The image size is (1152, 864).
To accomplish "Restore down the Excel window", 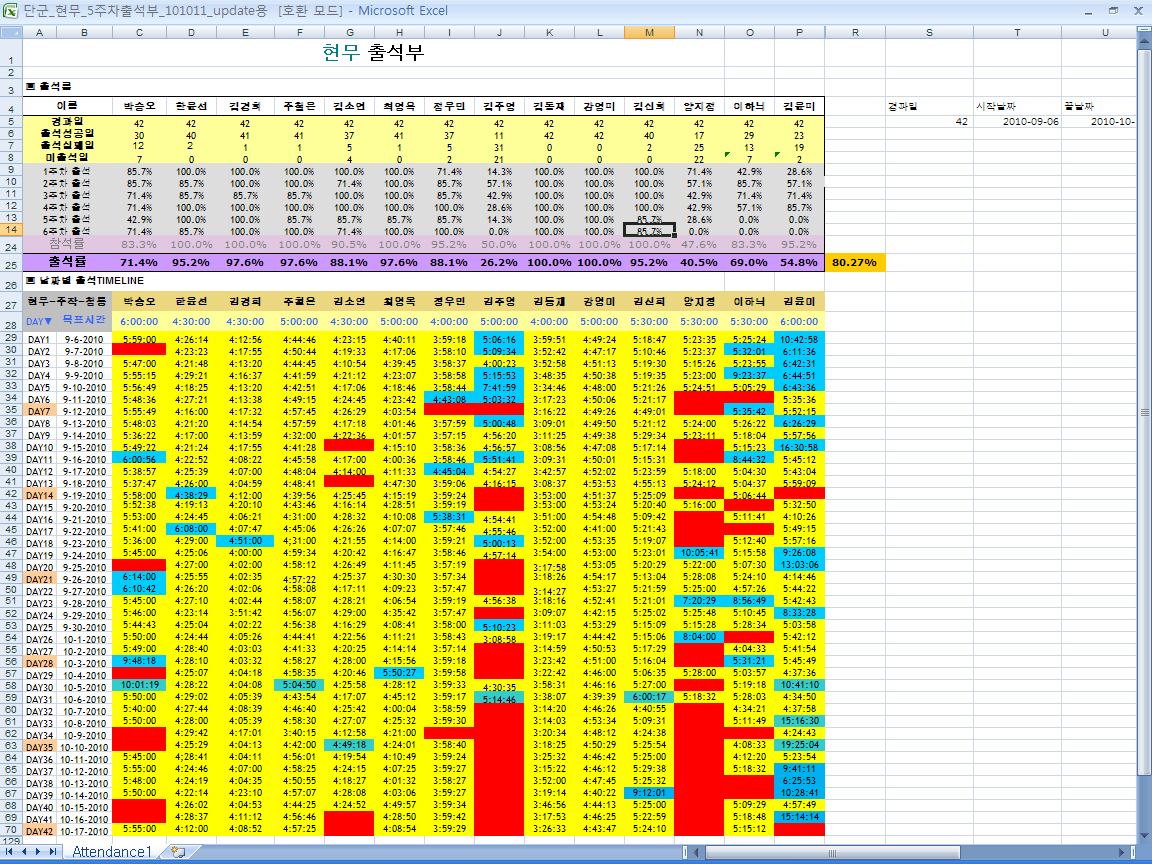I will (x=1114, y=10).
